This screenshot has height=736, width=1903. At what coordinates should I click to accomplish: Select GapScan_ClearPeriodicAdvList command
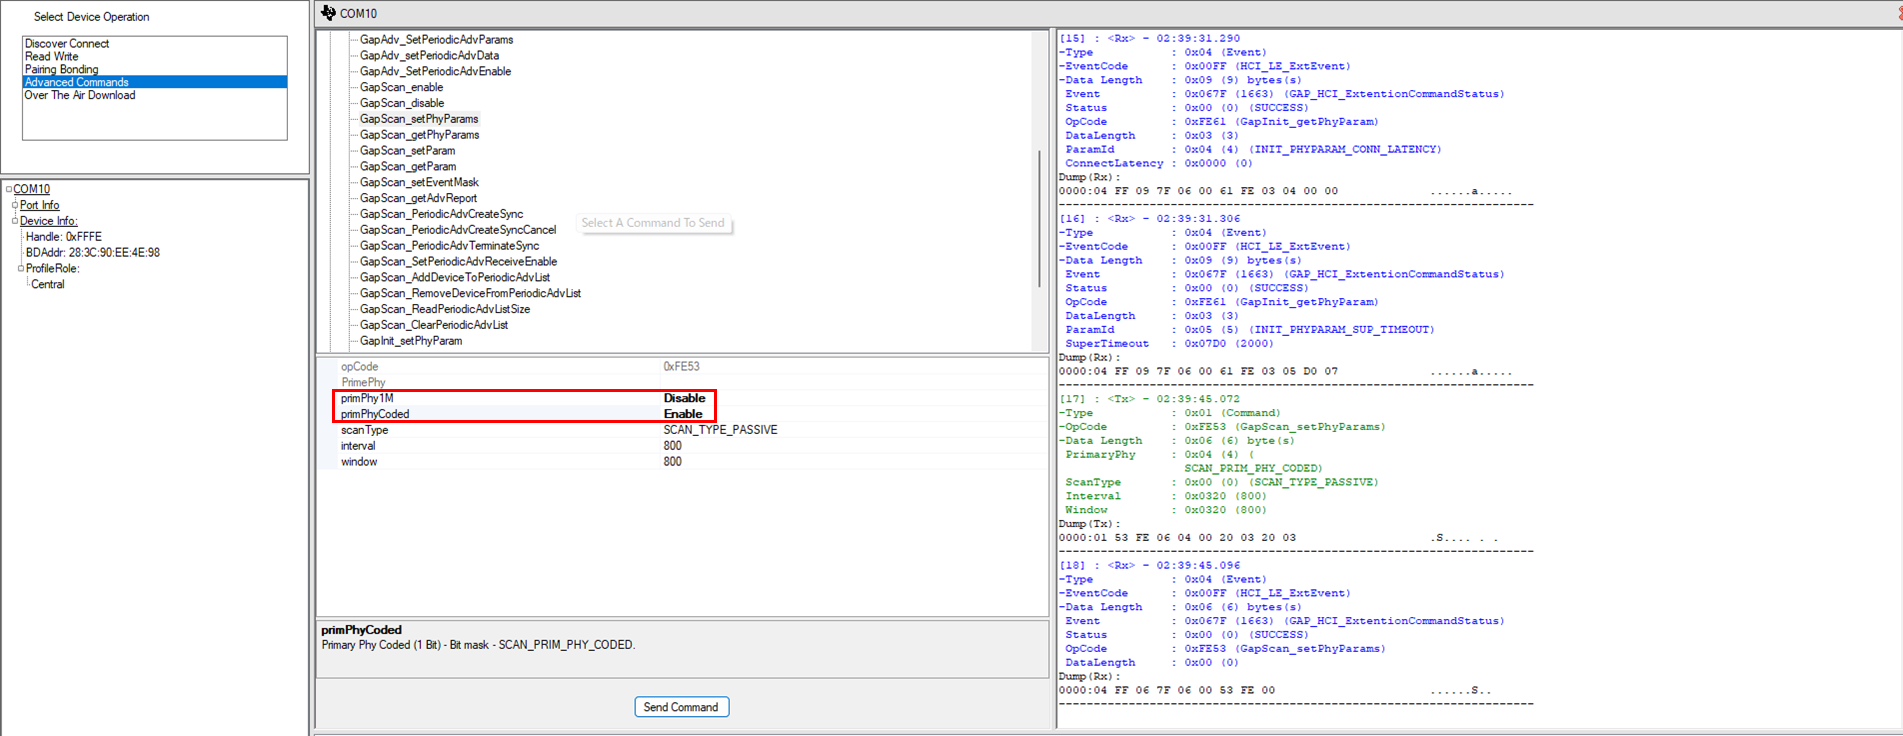[434, 326]
